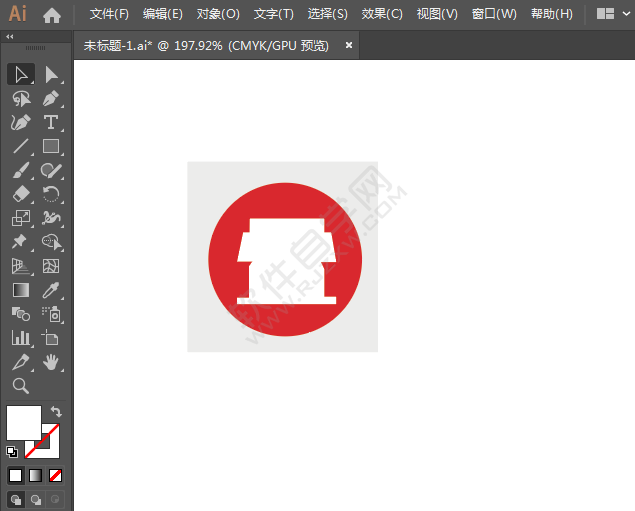Set paint mode to Gradient

point(35,475)
